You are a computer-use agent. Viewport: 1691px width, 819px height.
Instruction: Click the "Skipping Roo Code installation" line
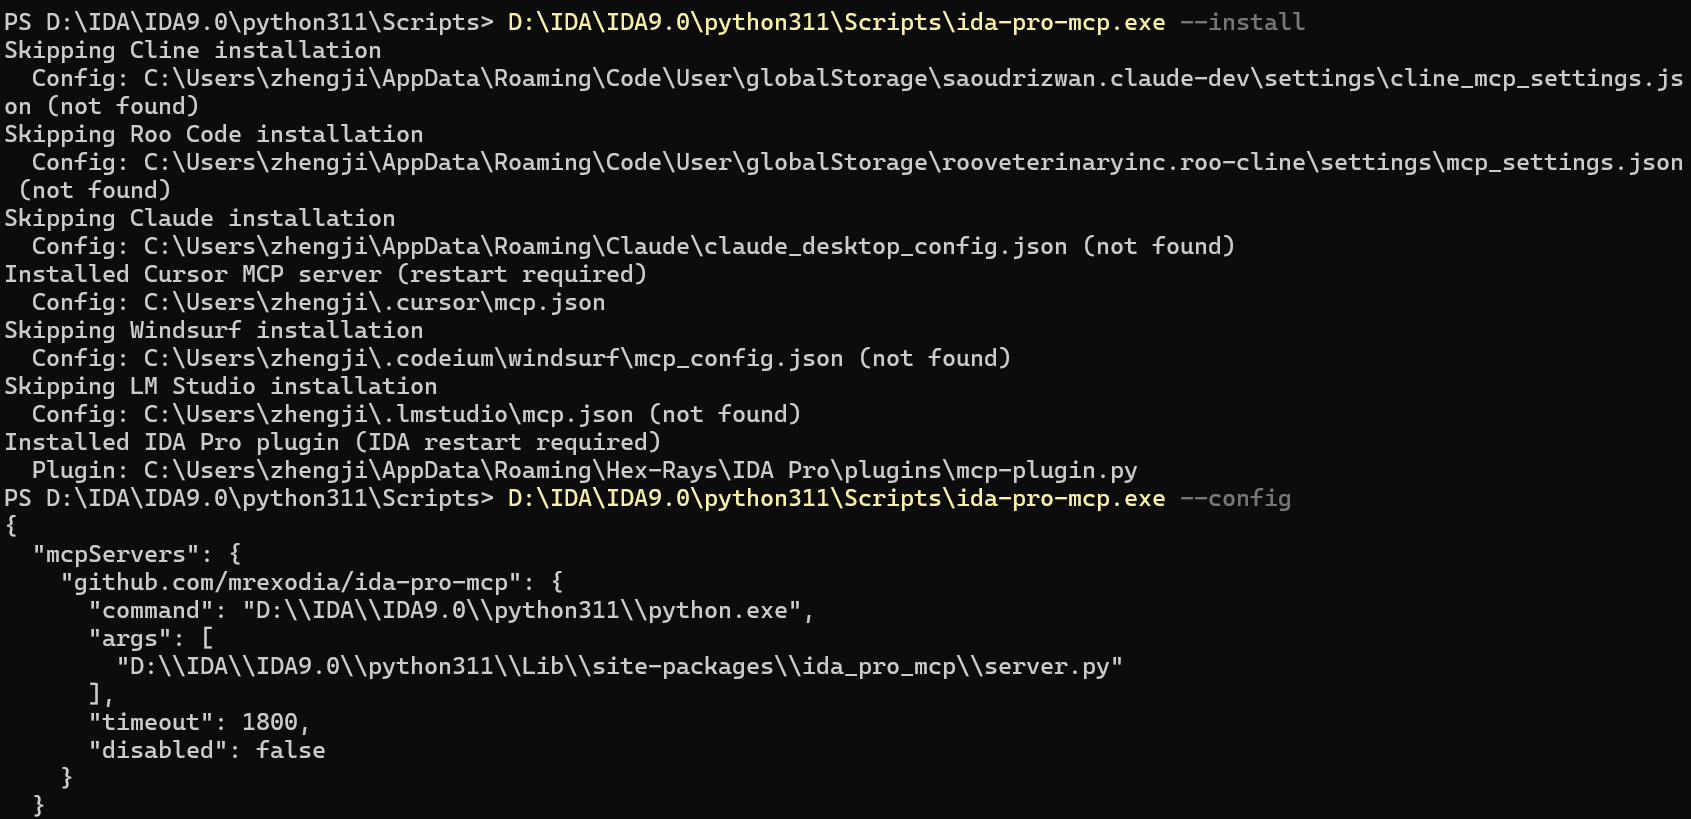[x=213, y=134]
